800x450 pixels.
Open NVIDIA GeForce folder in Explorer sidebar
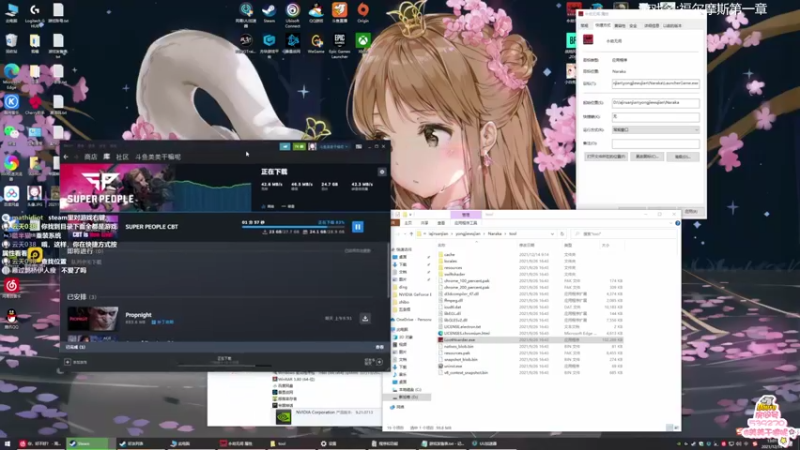[x=414, y=294]
